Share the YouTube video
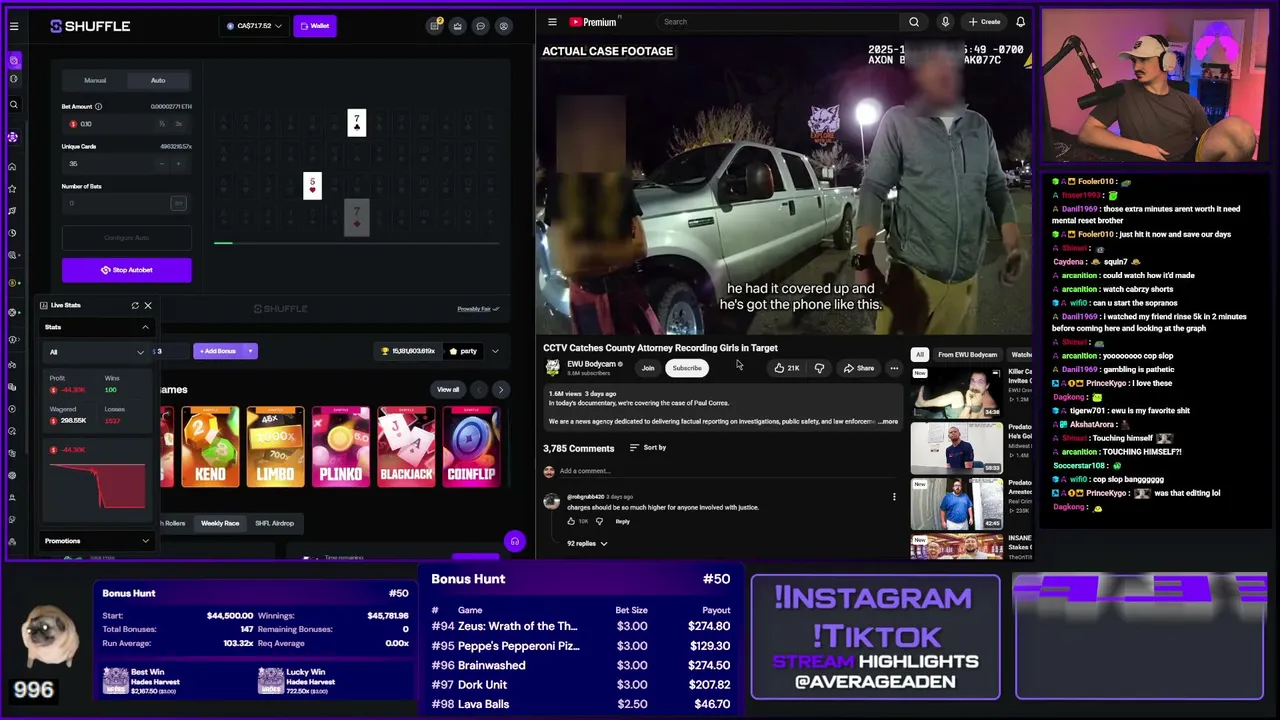The image size is (1280, 720). pos(858,368)
